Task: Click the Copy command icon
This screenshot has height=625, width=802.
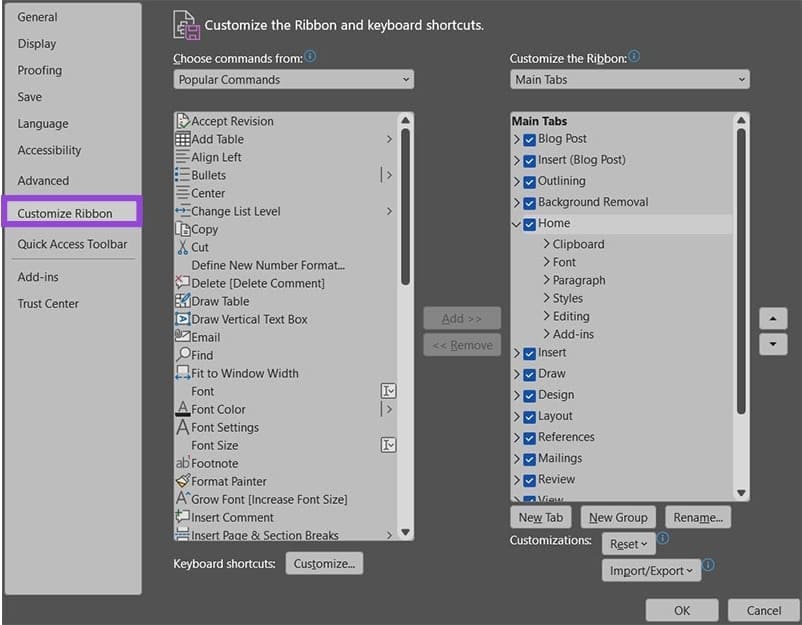Action: pos(183,229)
